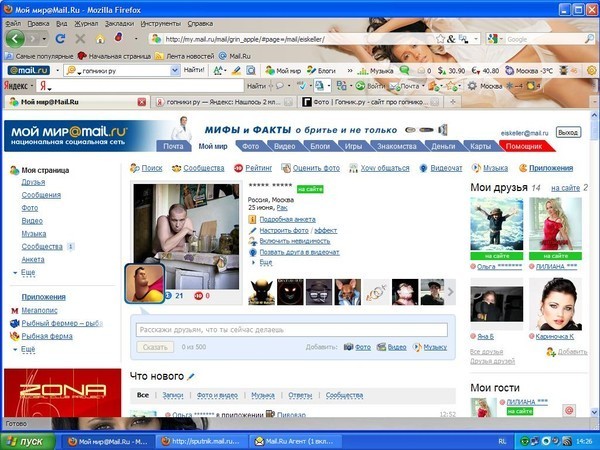The image size is (600, 450).
Task: Open Приложения shortcut in top bar
Action: coord(546,168)
